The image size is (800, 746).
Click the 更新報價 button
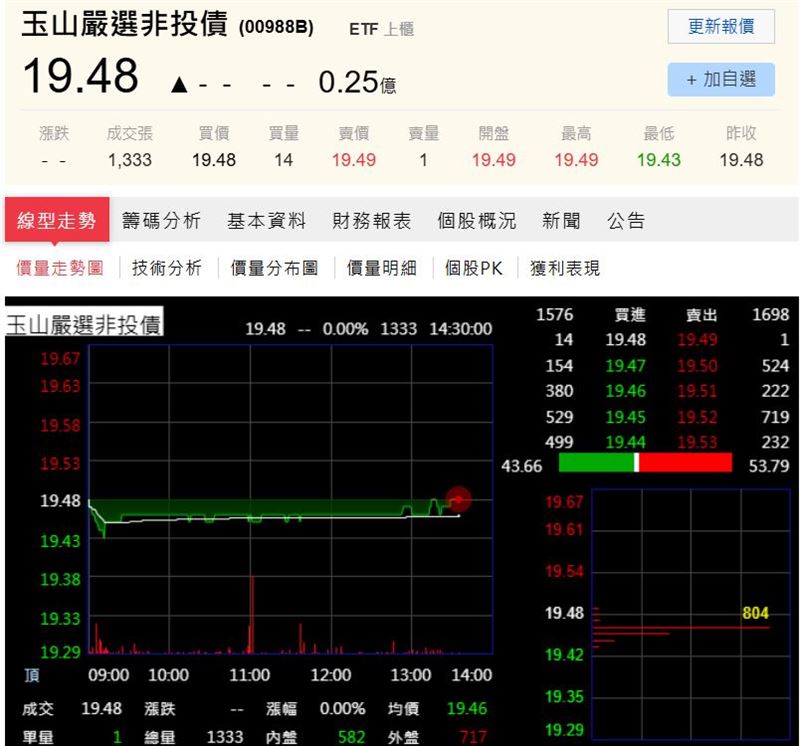(x=720, y=26)
